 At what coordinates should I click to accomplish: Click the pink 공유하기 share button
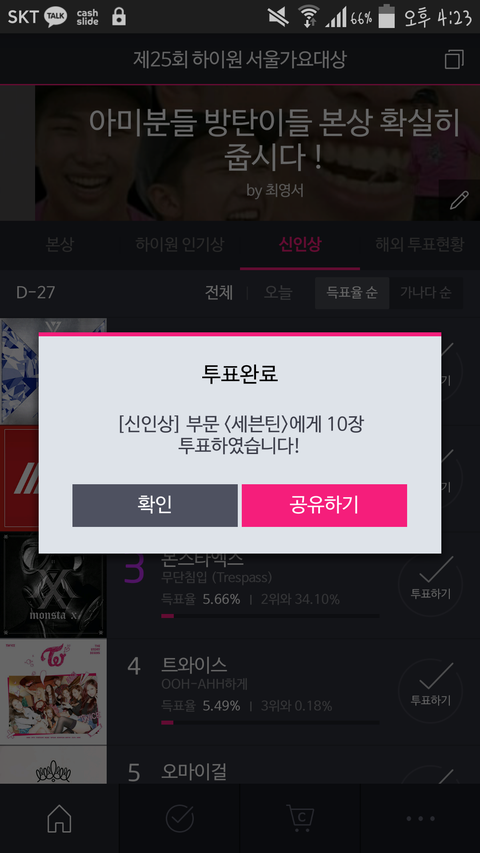click(324, 505)
